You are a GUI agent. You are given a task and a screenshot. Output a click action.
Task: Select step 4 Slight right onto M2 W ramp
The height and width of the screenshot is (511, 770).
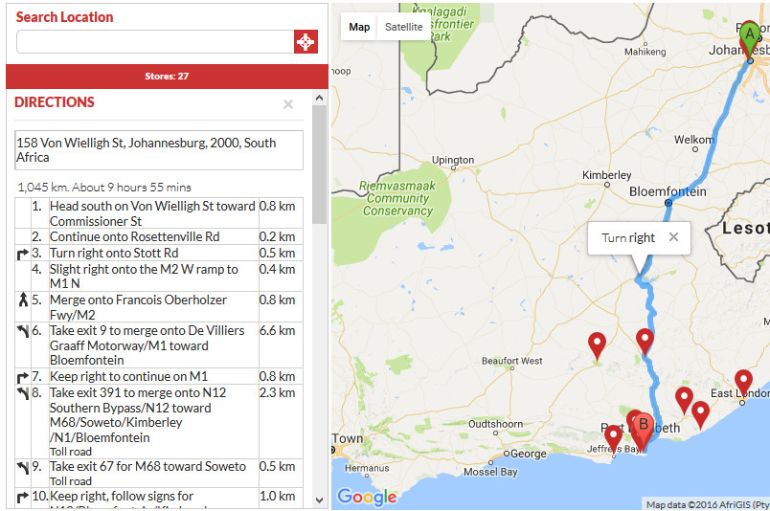click(159, 276)
